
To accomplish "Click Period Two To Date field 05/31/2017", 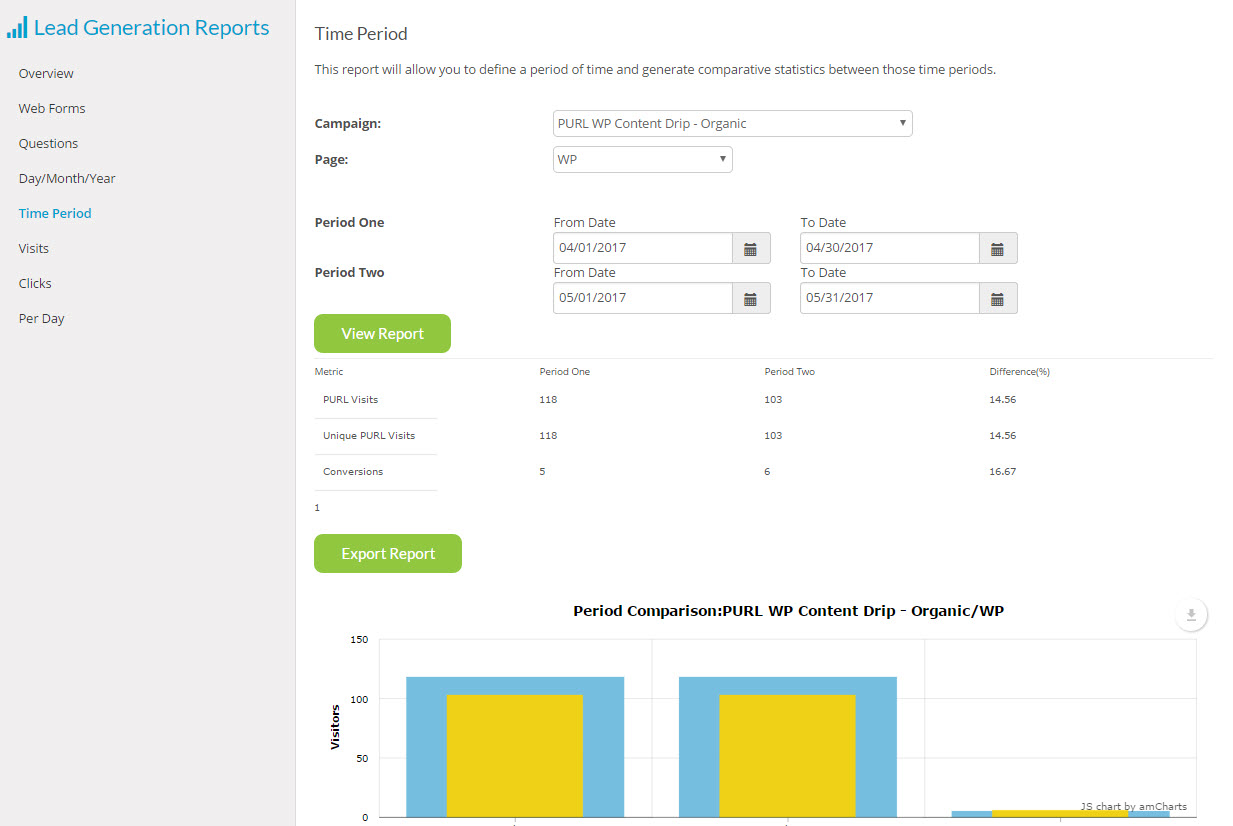I will [890, 298].
